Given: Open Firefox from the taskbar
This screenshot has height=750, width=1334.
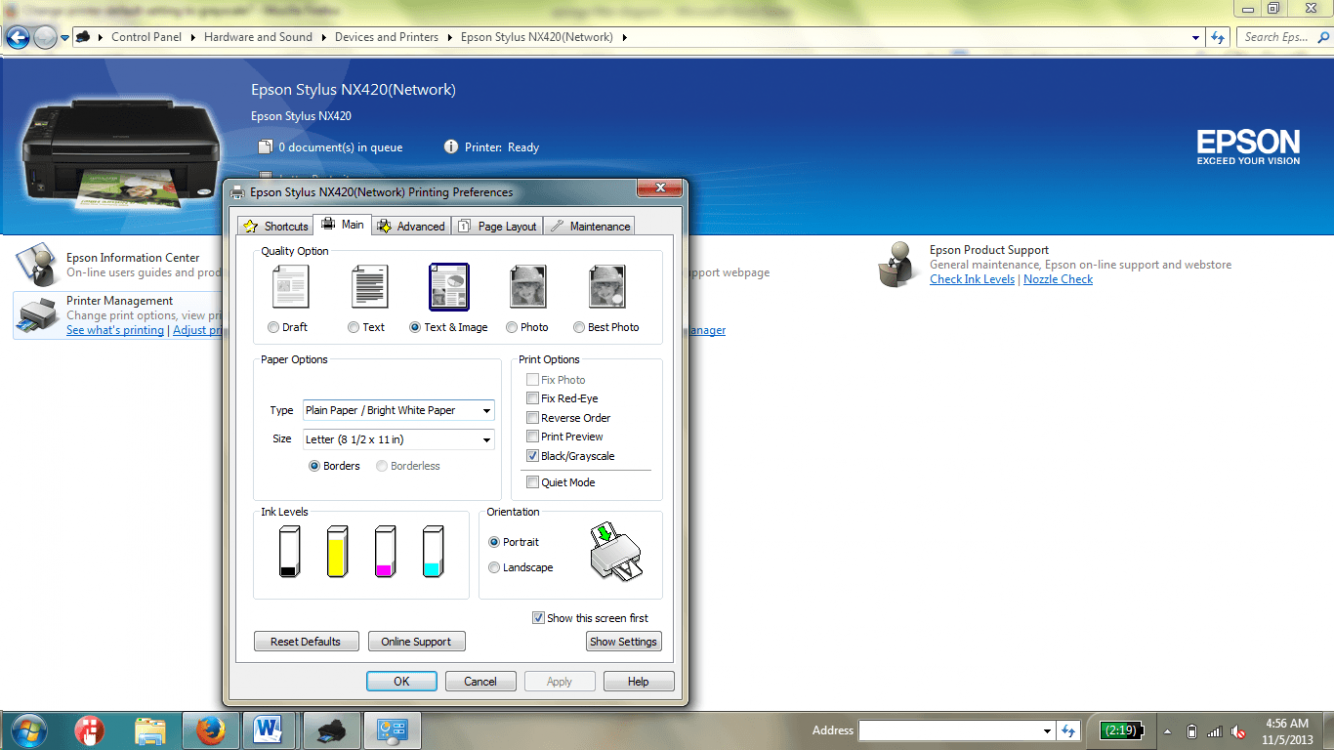Looking at the screenshot, I should tap(210, 731).
